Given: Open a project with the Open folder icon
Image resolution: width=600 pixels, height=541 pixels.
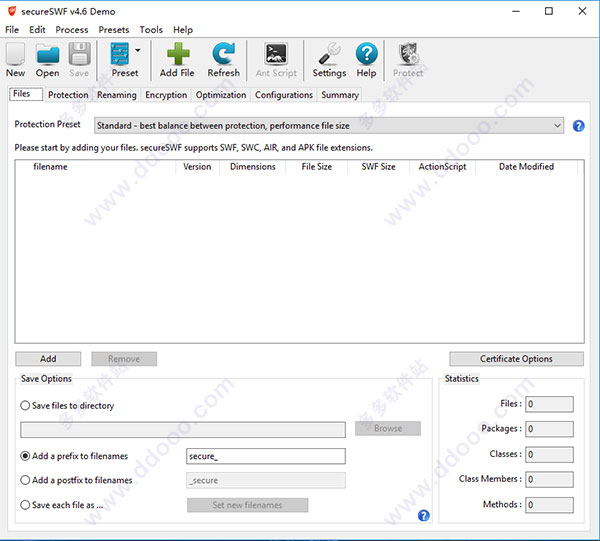Looking at the screenshot, I should tap(47, 56).
